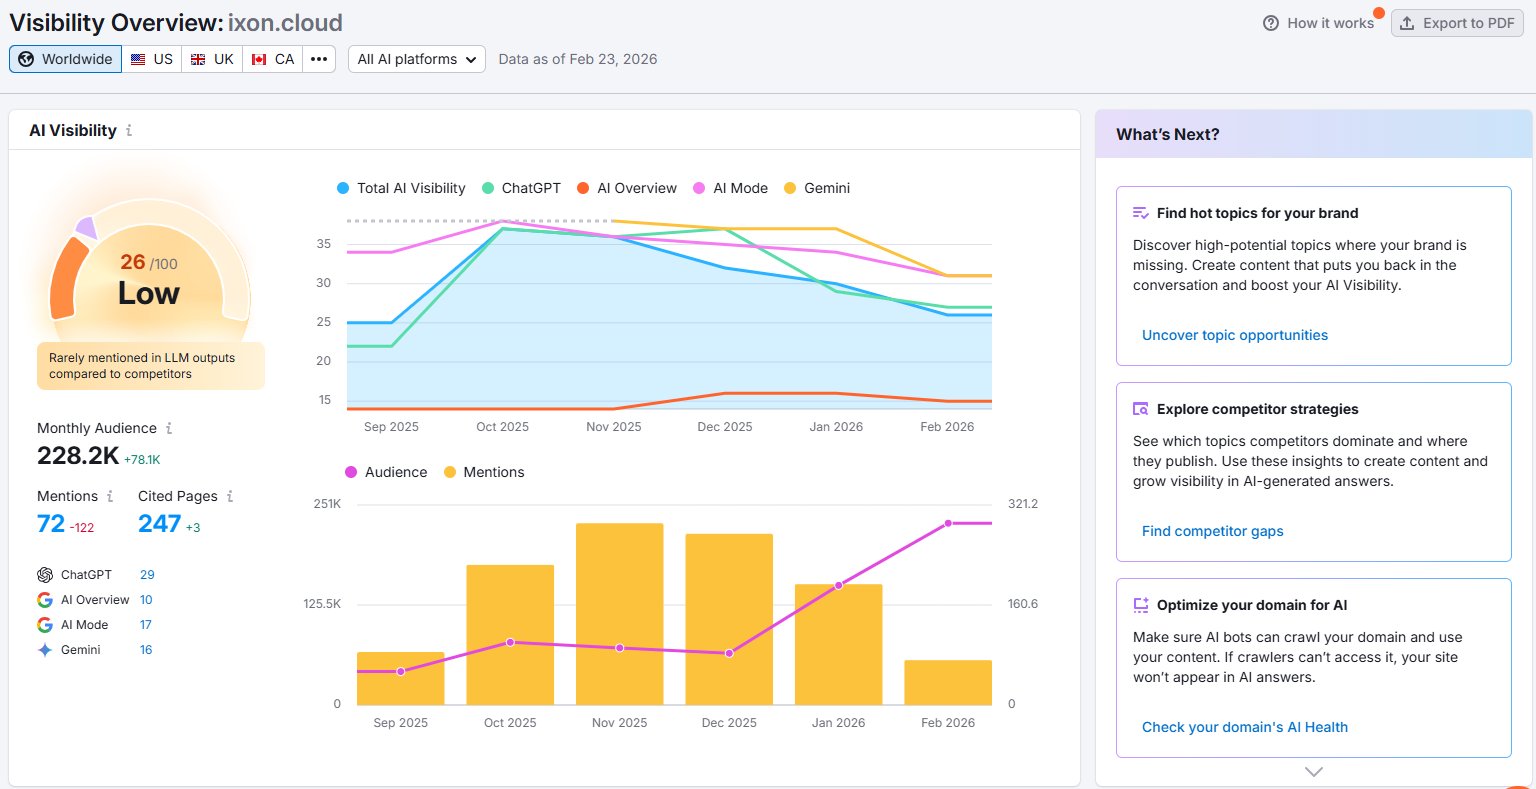
Task: Click the competitor strategies card icon
Action: [x=1141, y=409]
